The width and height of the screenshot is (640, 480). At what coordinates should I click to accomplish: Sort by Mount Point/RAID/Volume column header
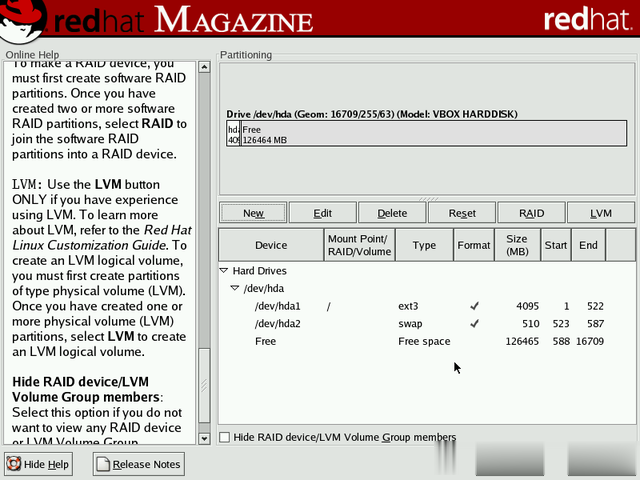(360, 245)
